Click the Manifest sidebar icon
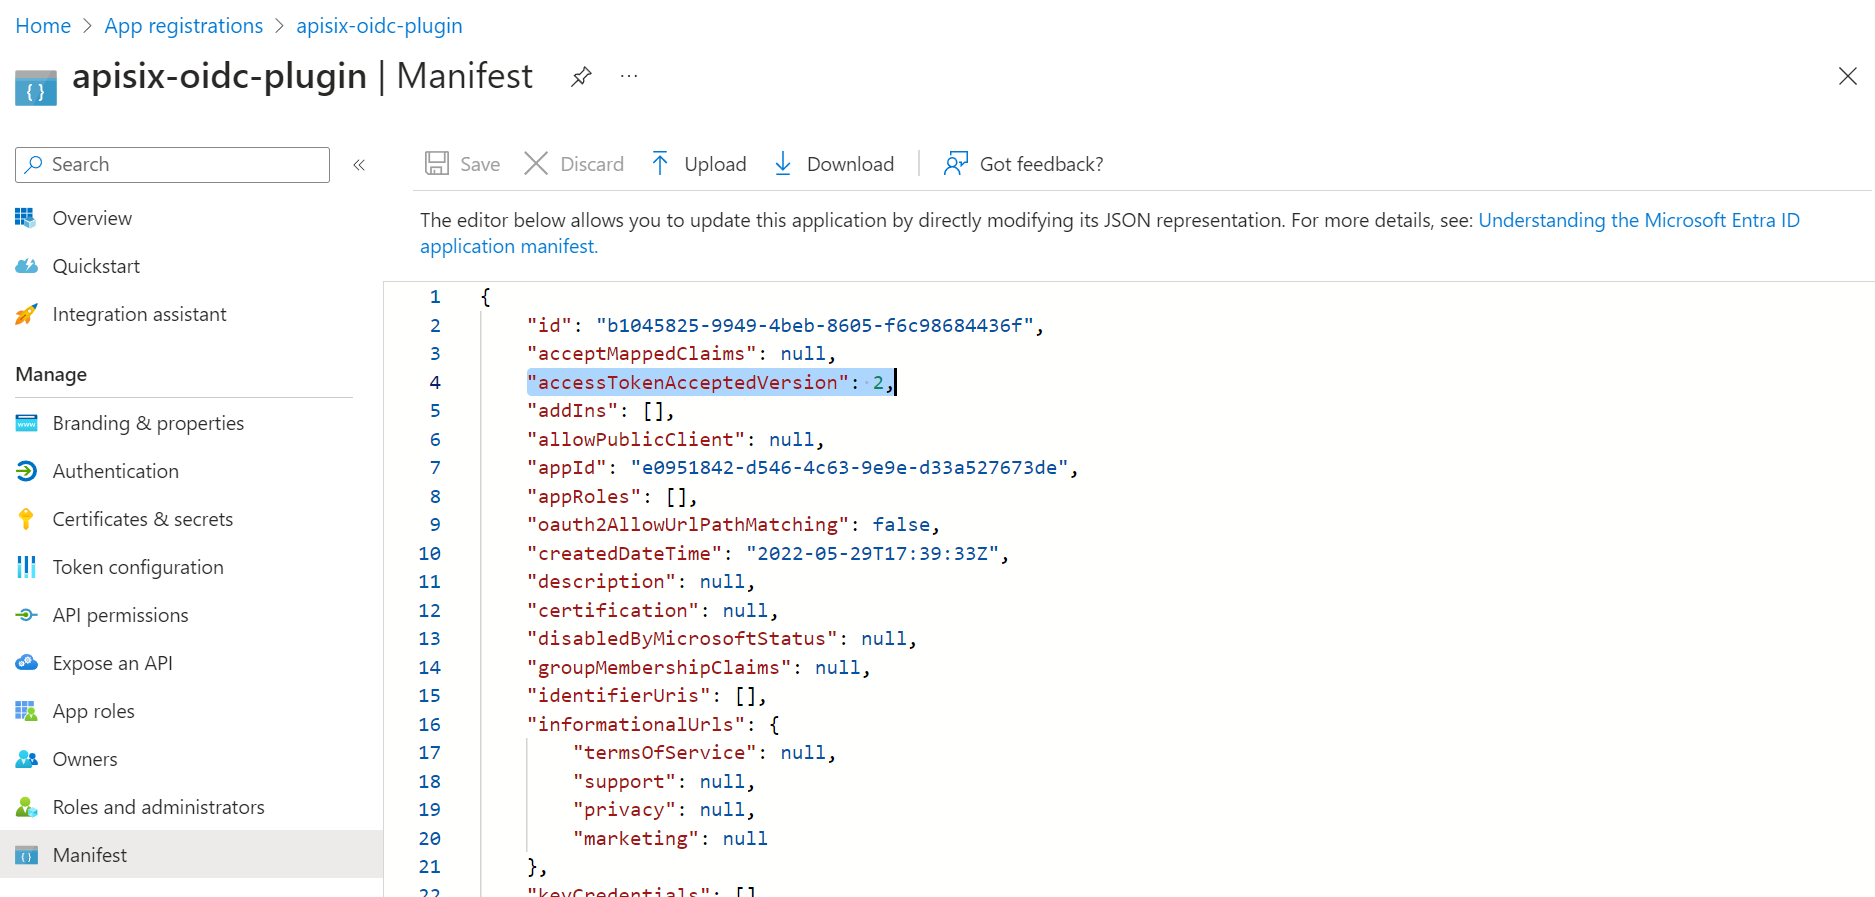Screen dimensions: 1875x897 [26, 855]
